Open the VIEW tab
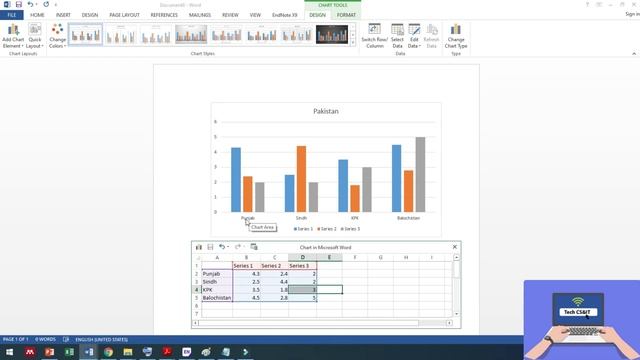The height and width of the screenshot is (360, 640). [x=255, y=15]
